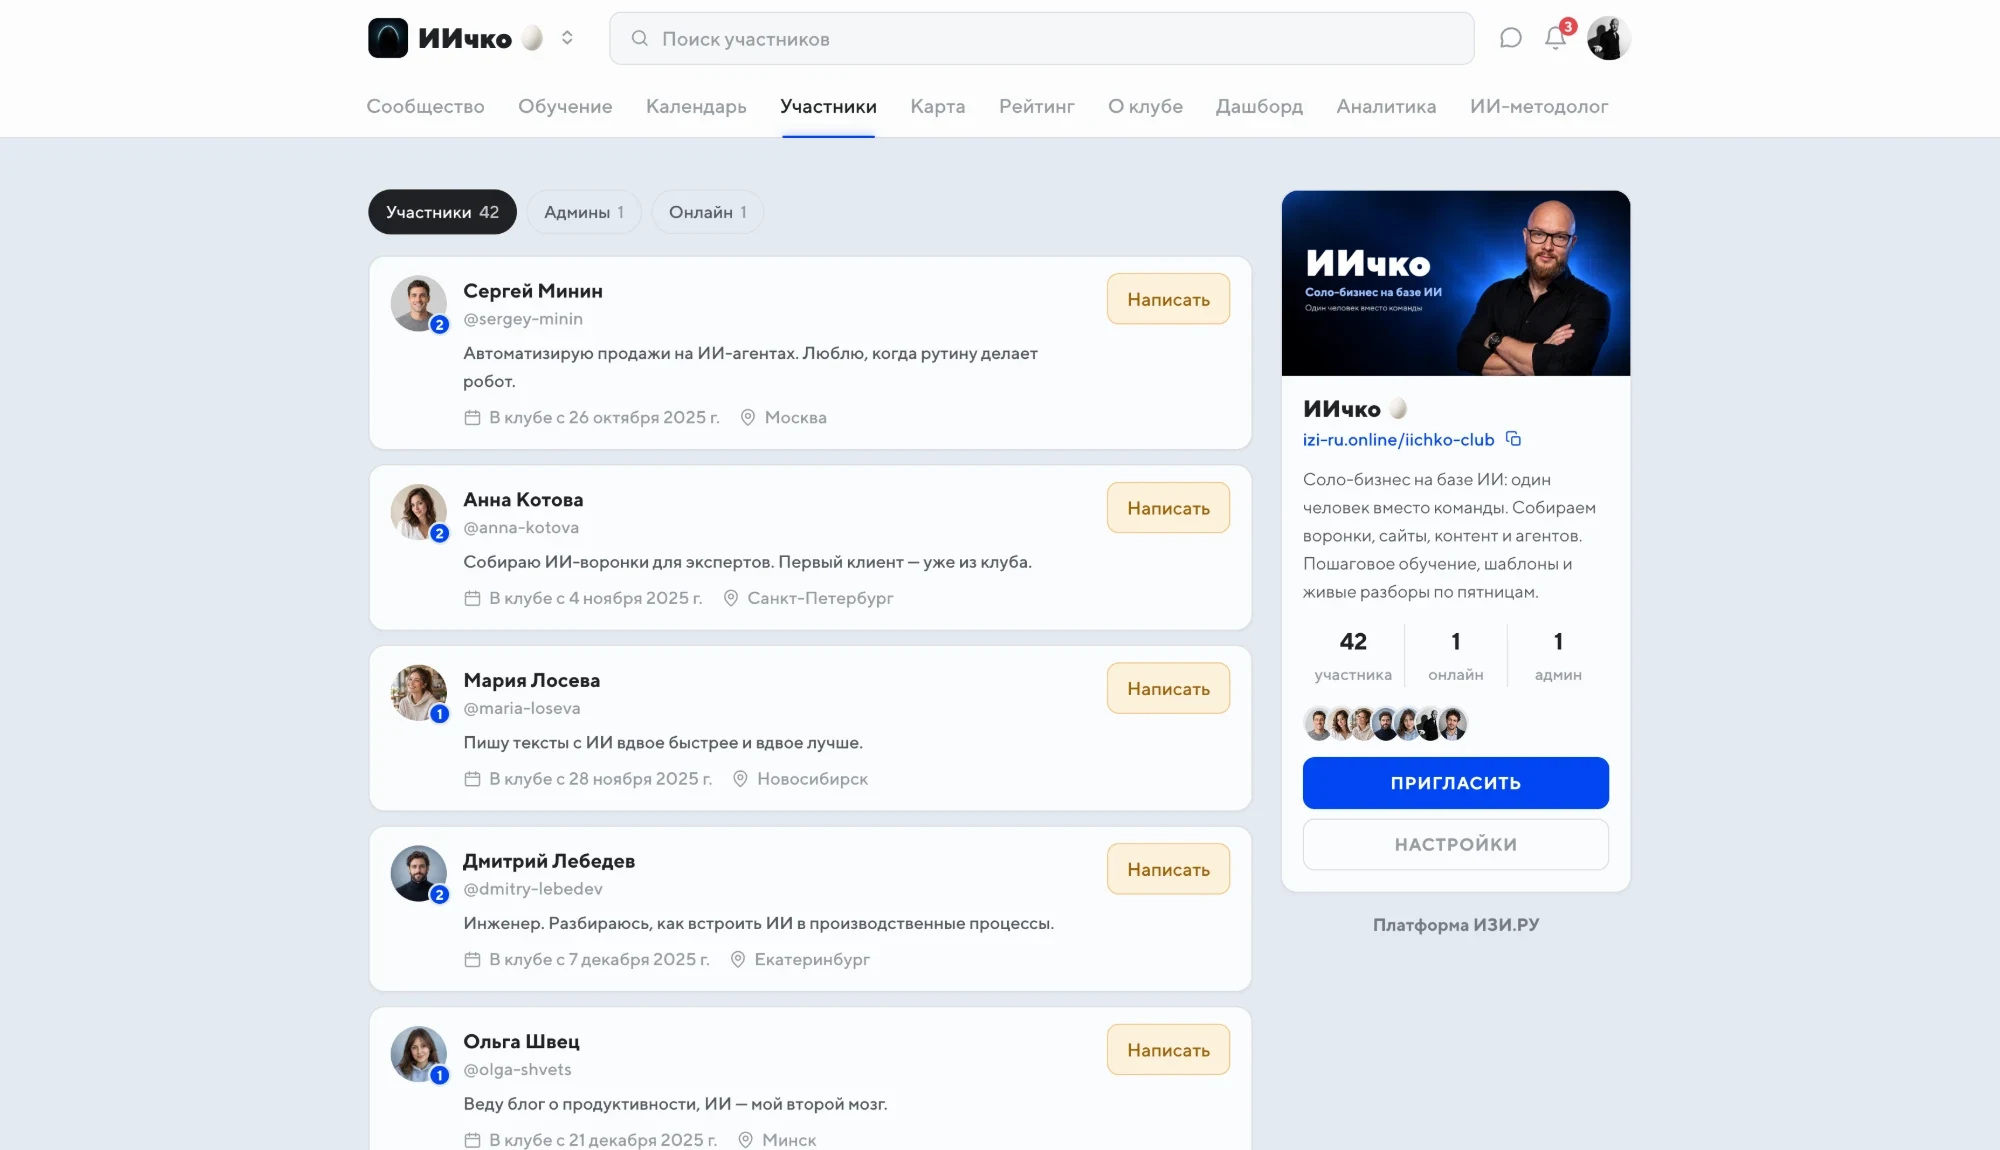Filter by Онлайн 1 pill

click(707, 212)
